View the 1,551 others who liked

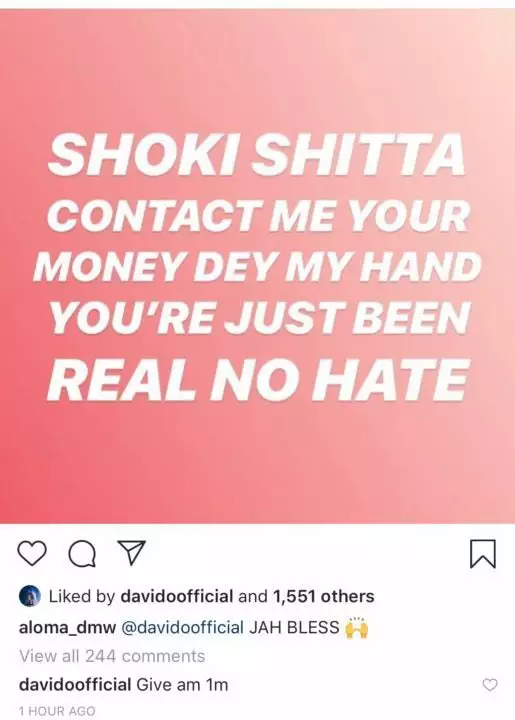324,596
